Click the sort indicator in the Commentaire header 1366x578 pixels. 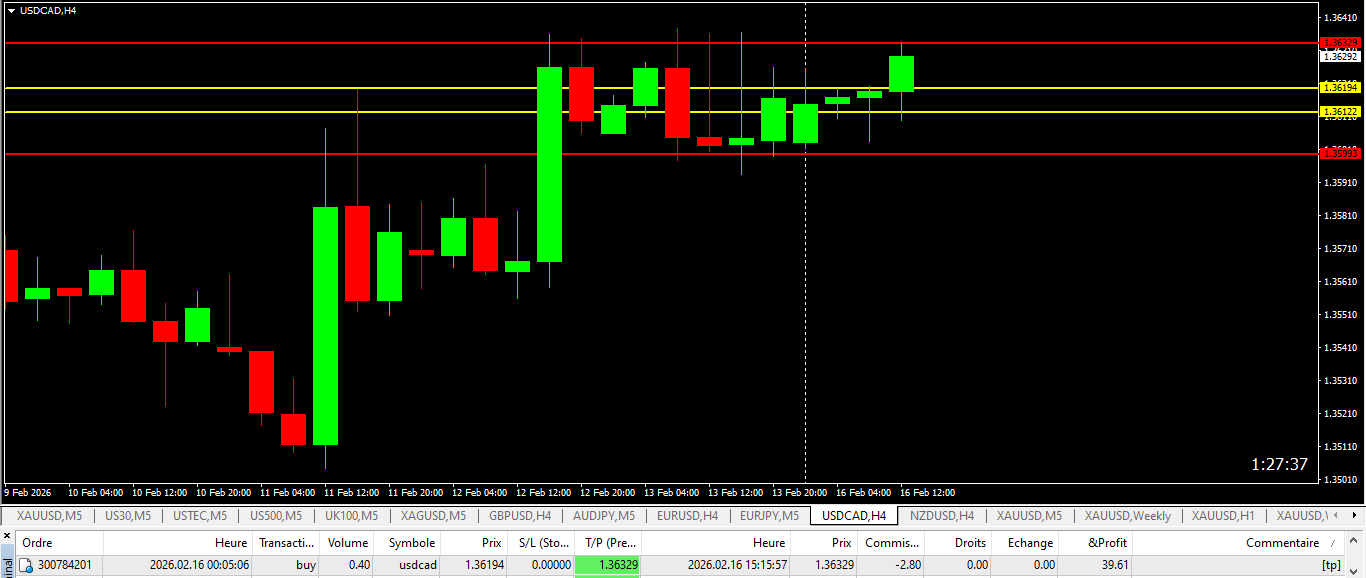(1332, 543)
